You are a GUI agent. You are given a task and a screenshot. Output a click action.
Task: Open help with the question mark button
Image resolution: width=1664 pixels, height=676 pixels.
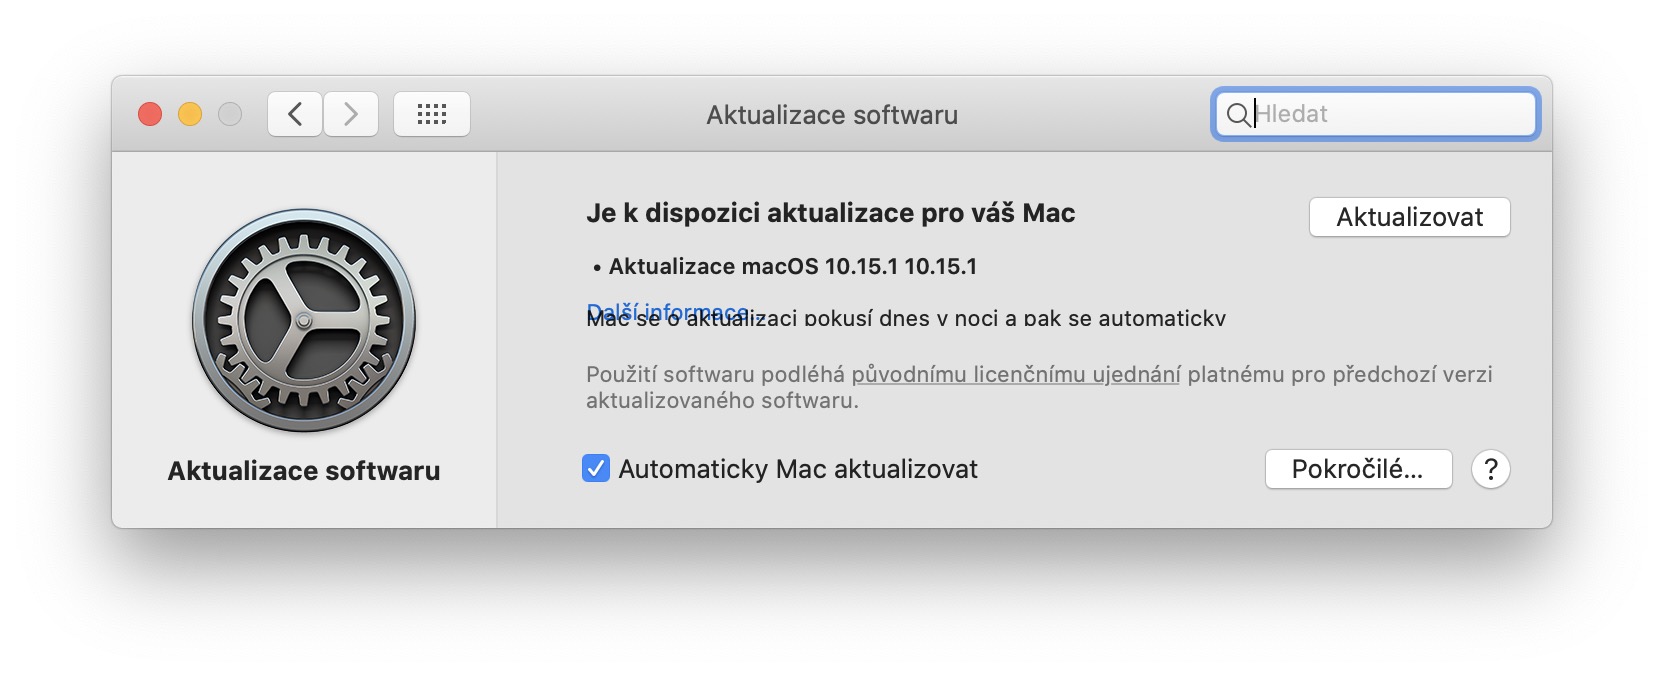(x=1490, y=469)
